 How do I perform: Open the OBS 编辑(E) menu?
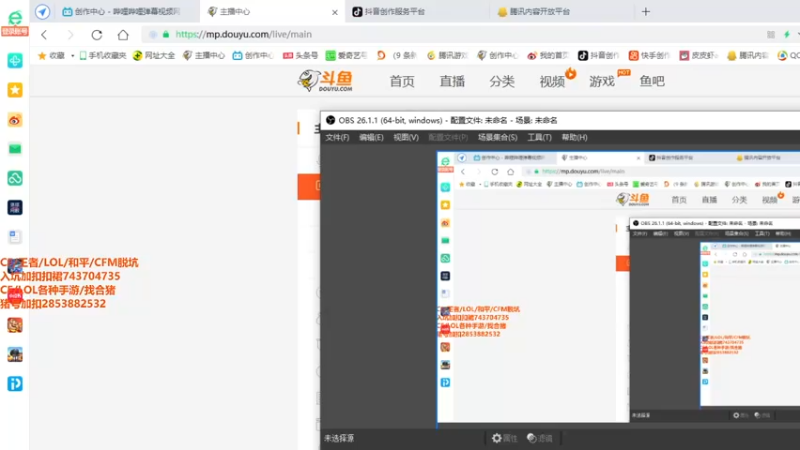tap(371, 137)
